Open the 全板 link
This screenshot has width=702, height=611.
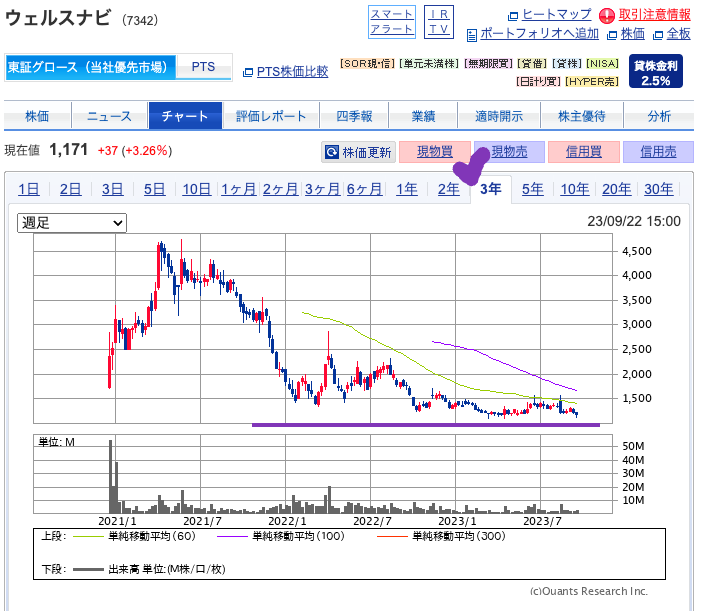point(678,34)
